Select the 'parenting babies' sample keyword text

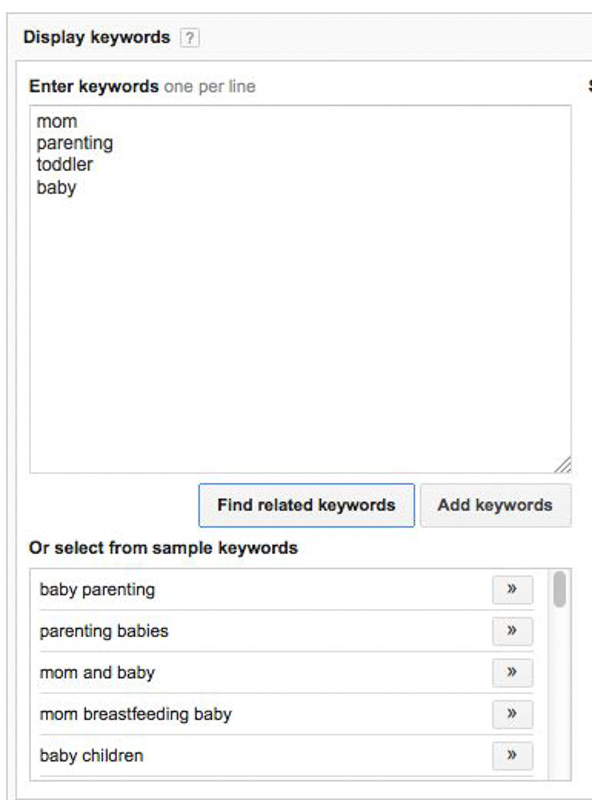coord(104,631)
